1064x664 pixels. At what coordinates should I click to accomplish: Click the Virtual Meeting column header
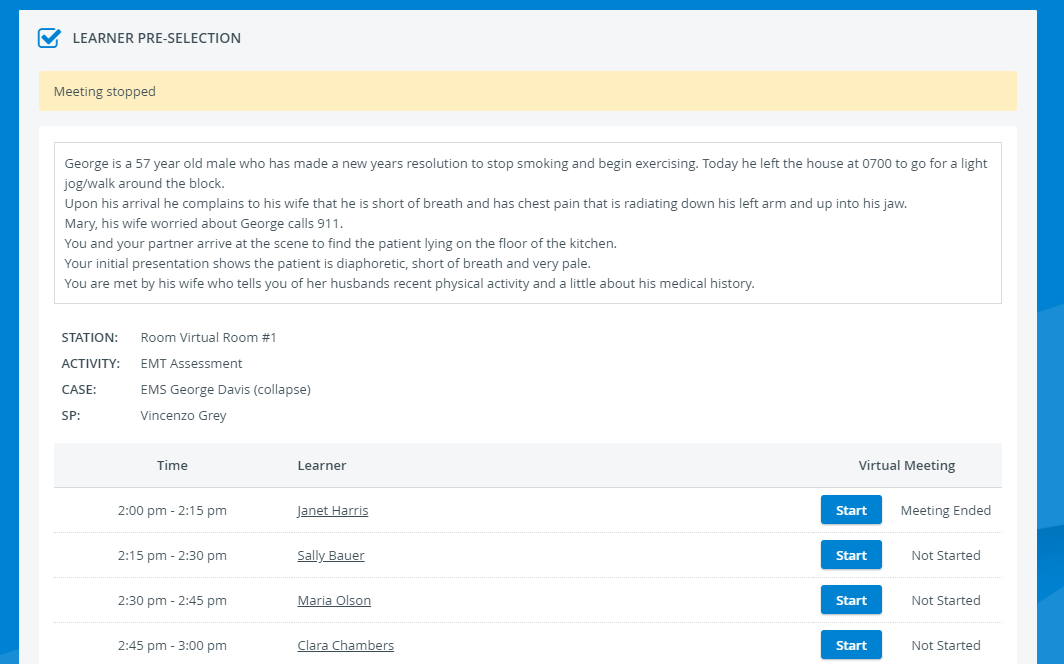pos(907,465)
